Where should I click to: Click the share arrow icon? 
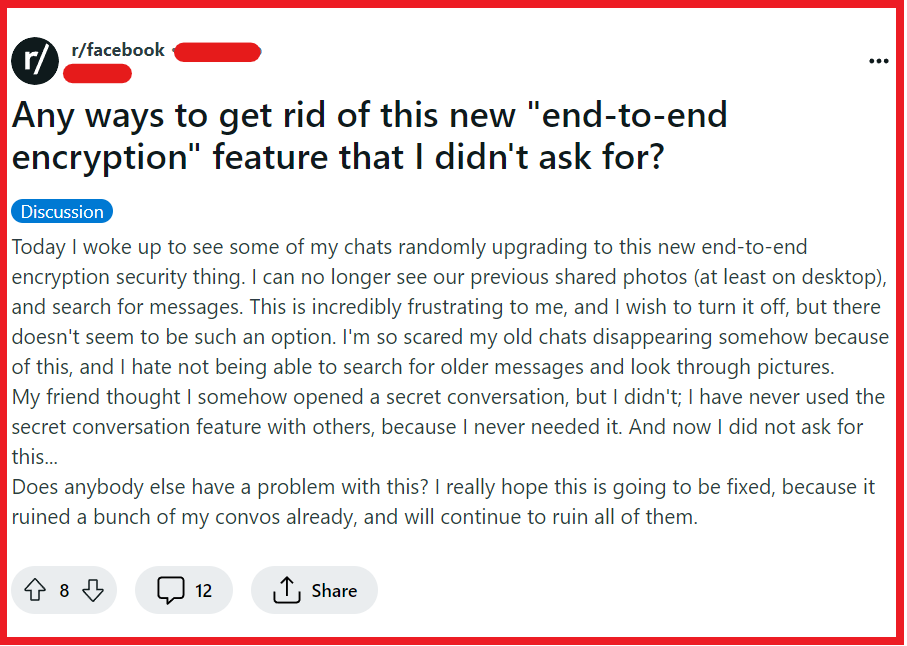[x=286, y=590]
